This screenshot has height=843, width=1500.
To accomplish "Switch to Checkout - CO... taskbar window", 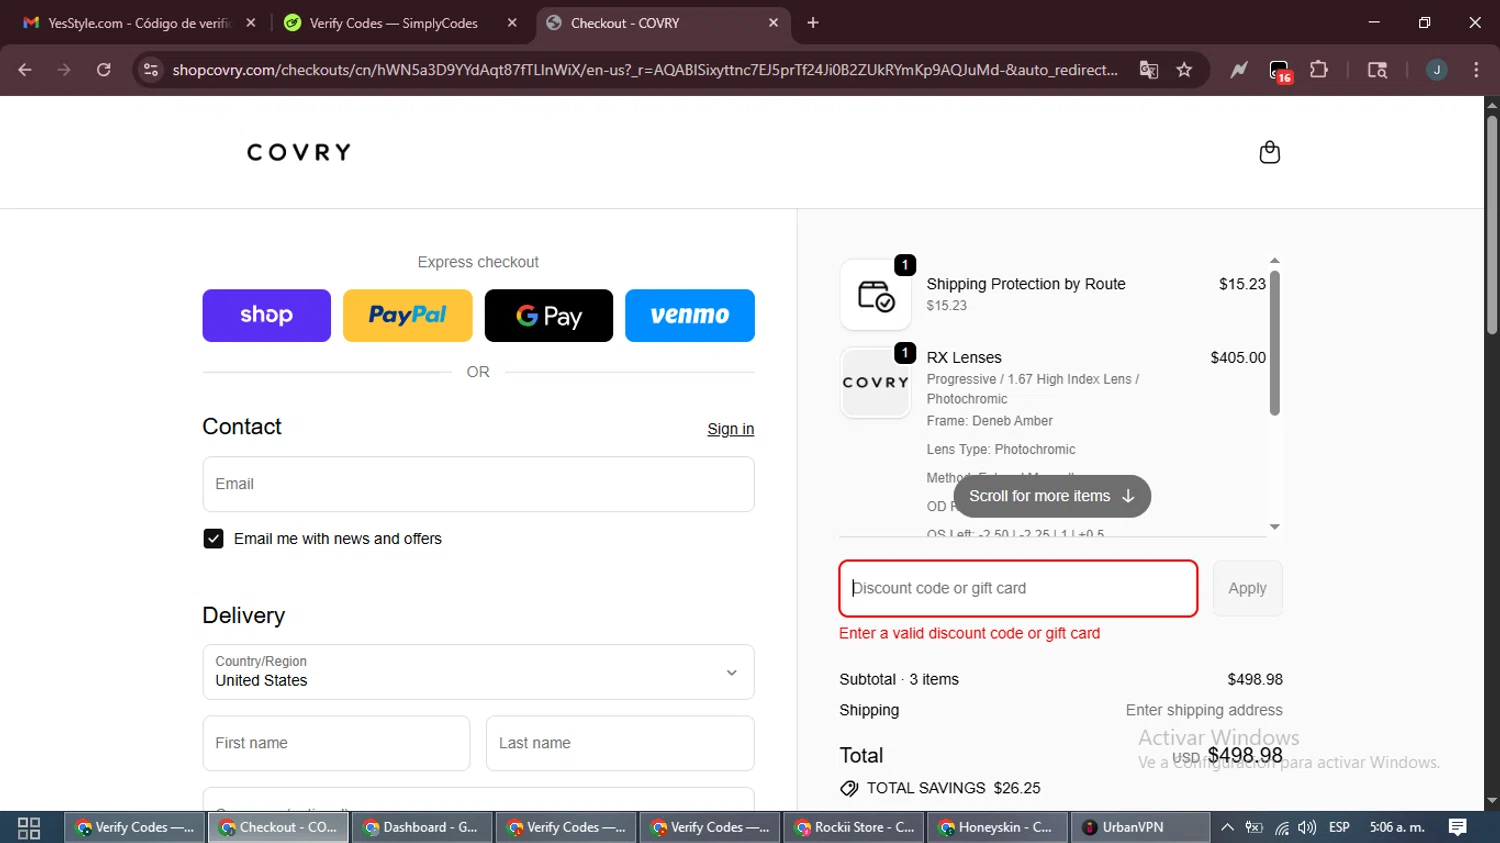I will 279,828.
